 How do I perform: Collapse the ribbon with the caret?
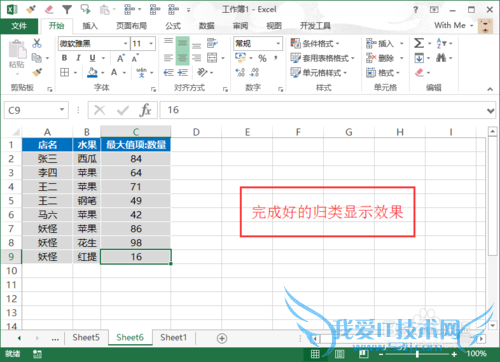[490, 89]
